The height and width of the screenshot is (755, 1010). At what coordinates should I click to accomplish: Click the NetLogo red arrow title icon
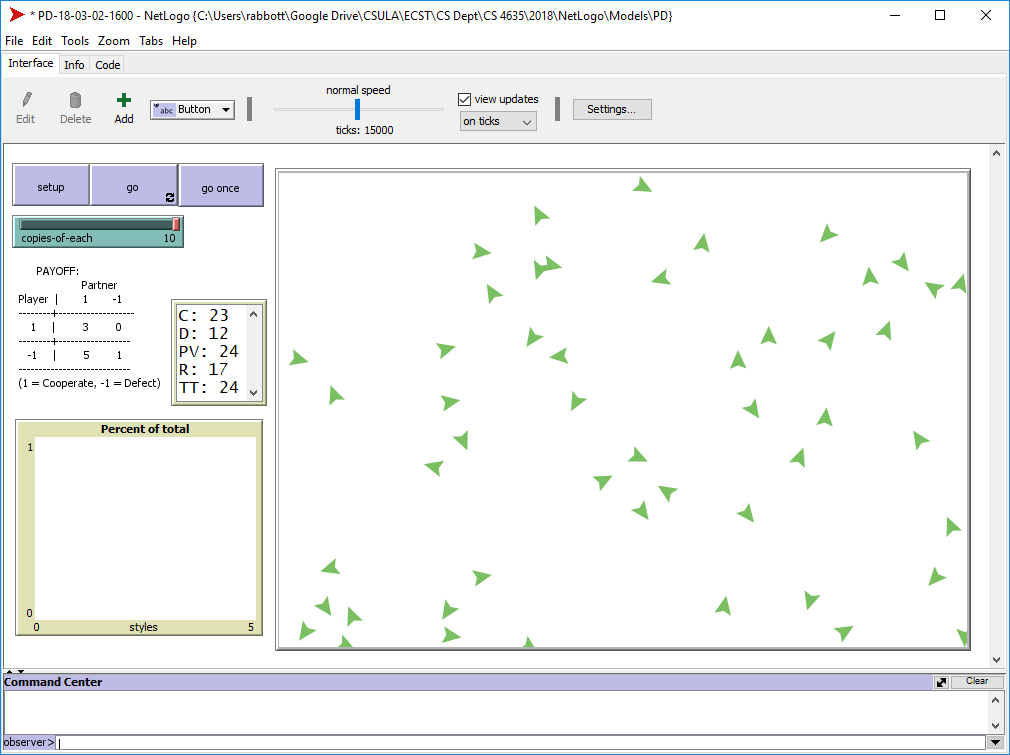[17, 15]
